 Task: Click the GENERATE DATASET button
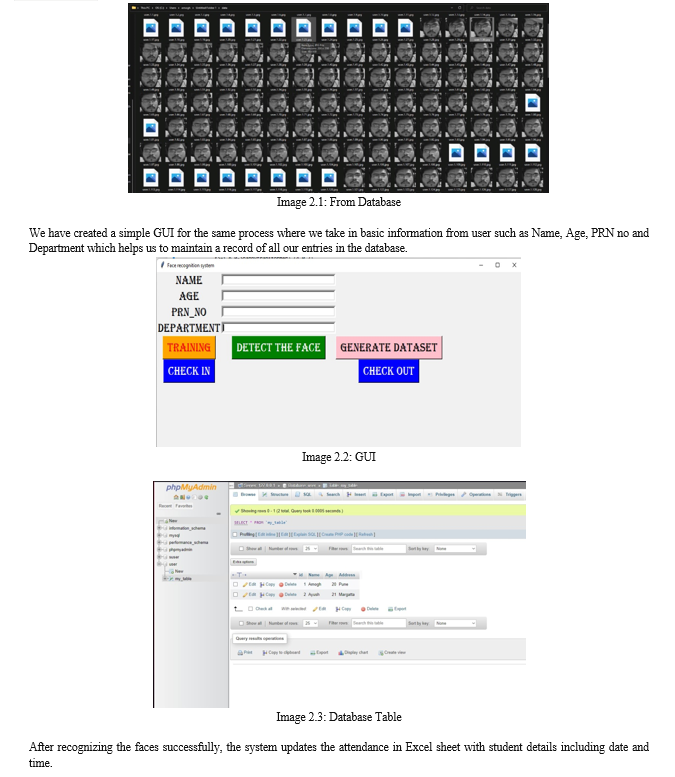point(389,348)
